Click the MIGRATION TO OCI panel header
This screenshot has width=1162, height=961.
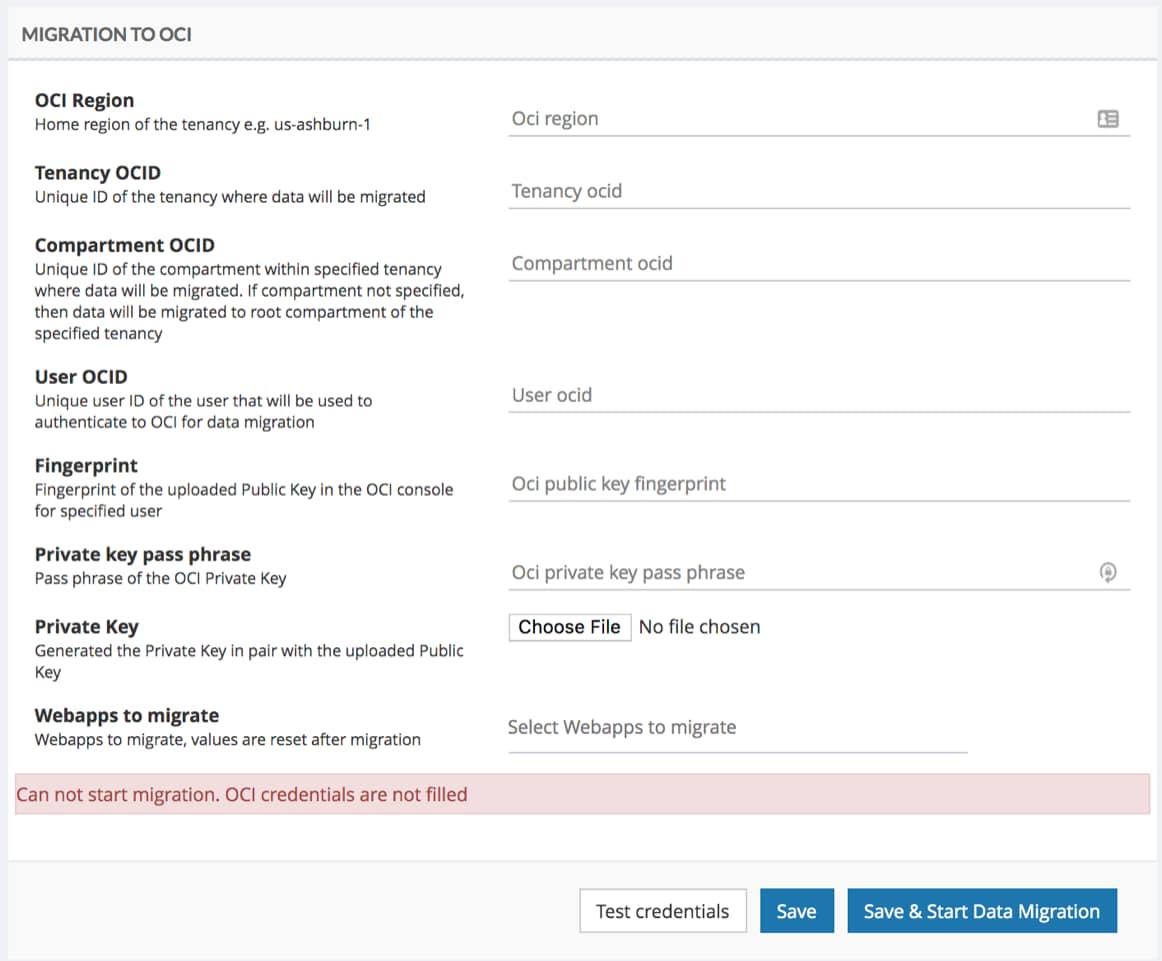[x=107, y=34]
